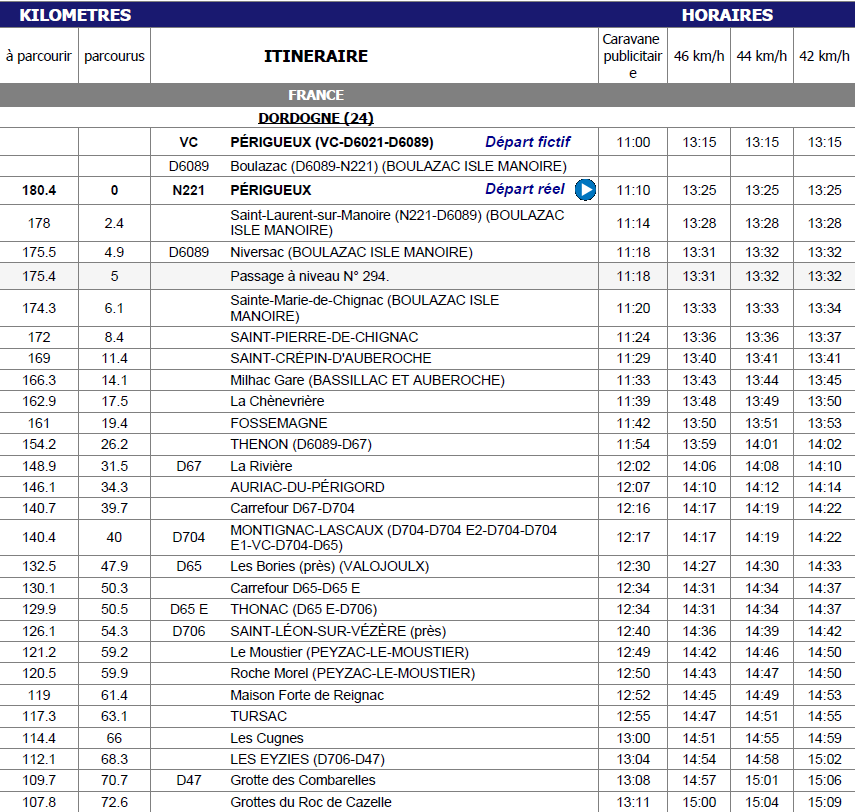Click the 46 km/h column header

point(699,56)
